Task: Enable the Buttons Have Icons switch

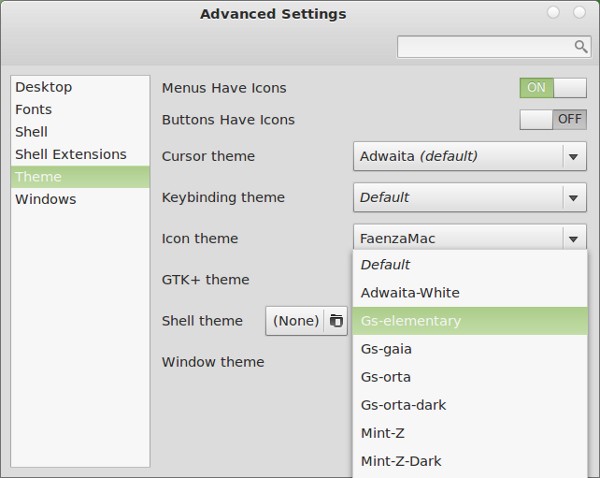Action: [x=553, y=120]
